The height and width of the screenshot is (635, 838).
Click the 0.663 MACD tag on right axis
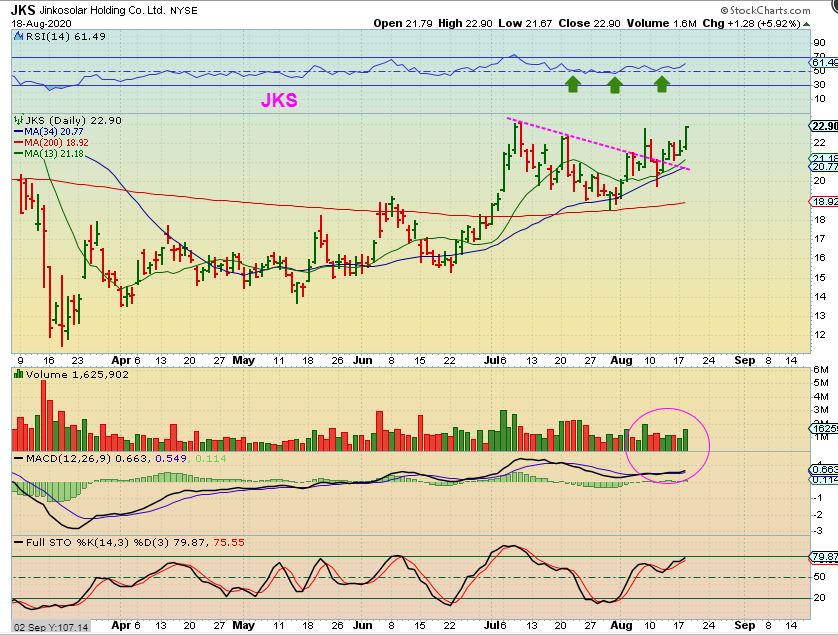click(x=824, y=470)
